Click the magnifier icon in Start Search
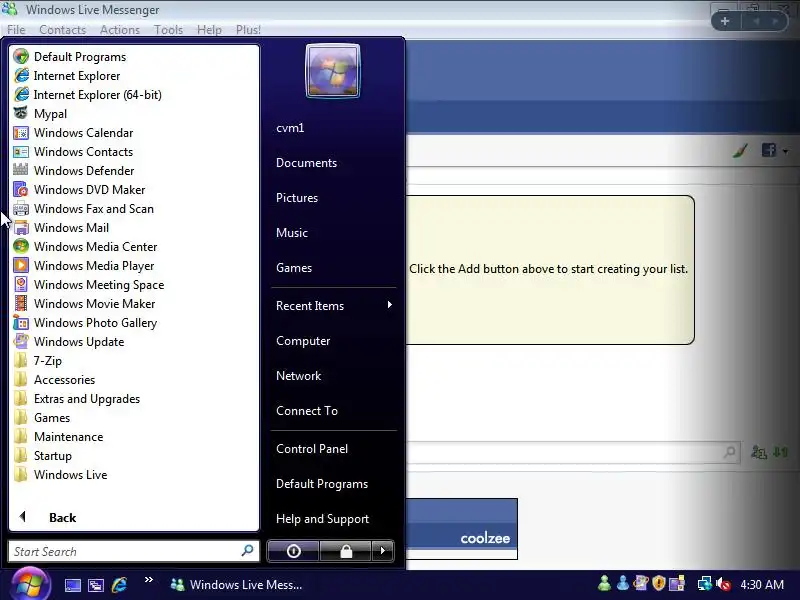800x600 pixels. (247, 551)
